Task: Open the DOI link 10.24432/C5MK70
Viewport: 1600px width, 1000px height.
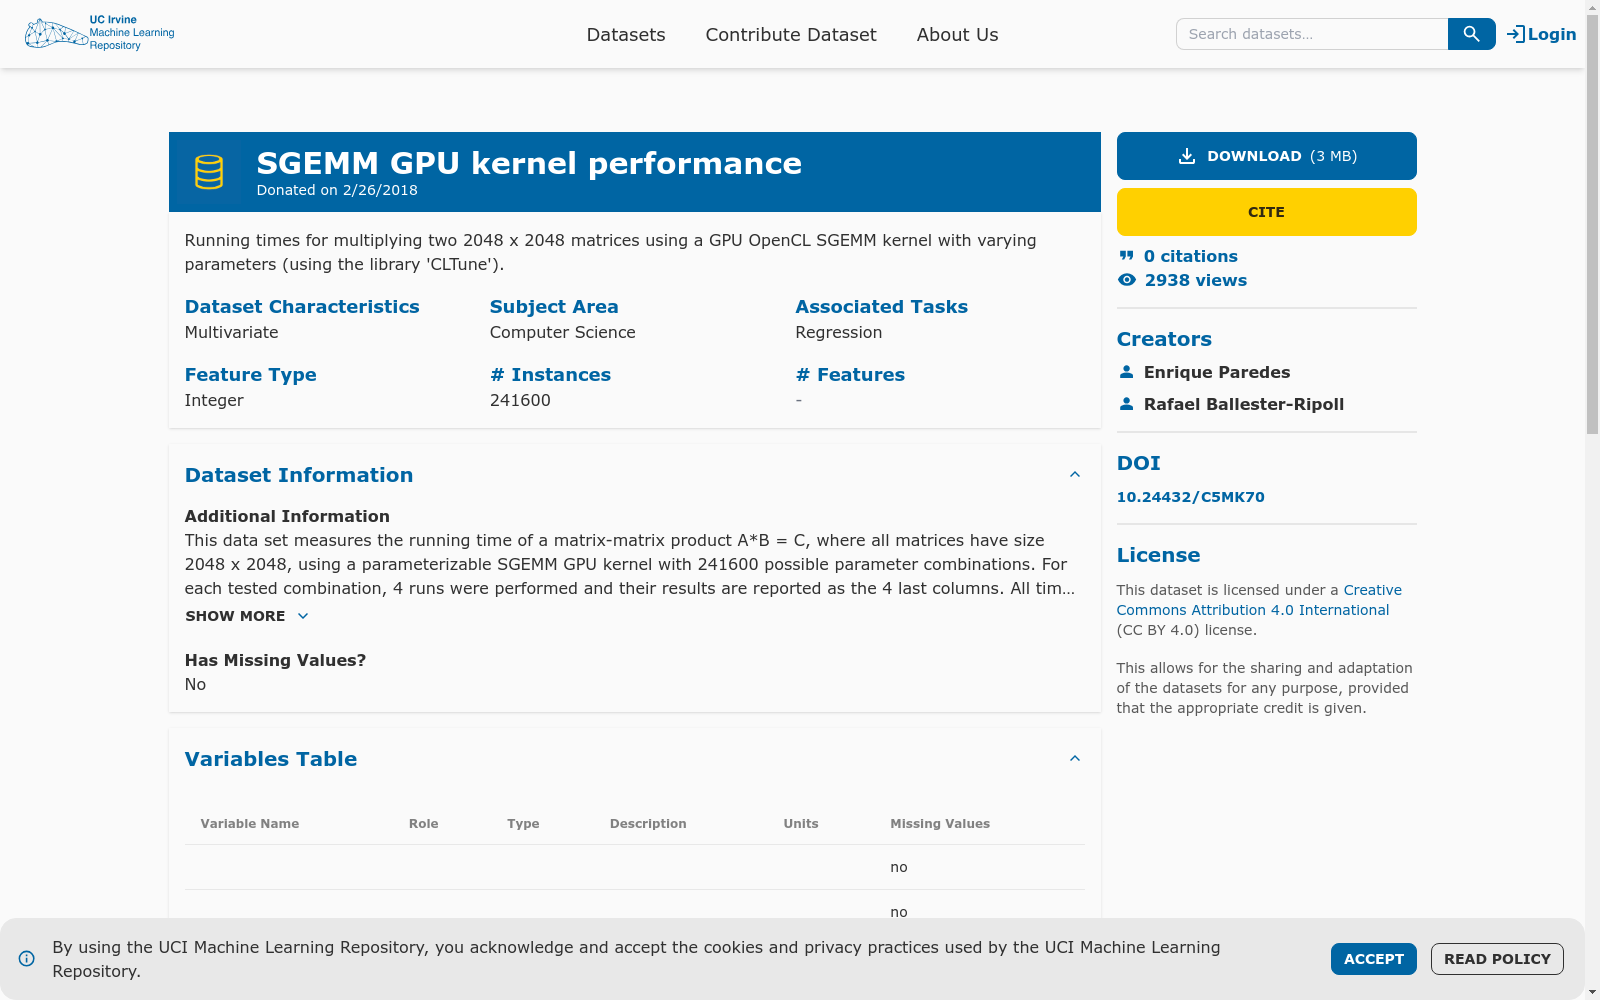Action: coord(1190,496)
